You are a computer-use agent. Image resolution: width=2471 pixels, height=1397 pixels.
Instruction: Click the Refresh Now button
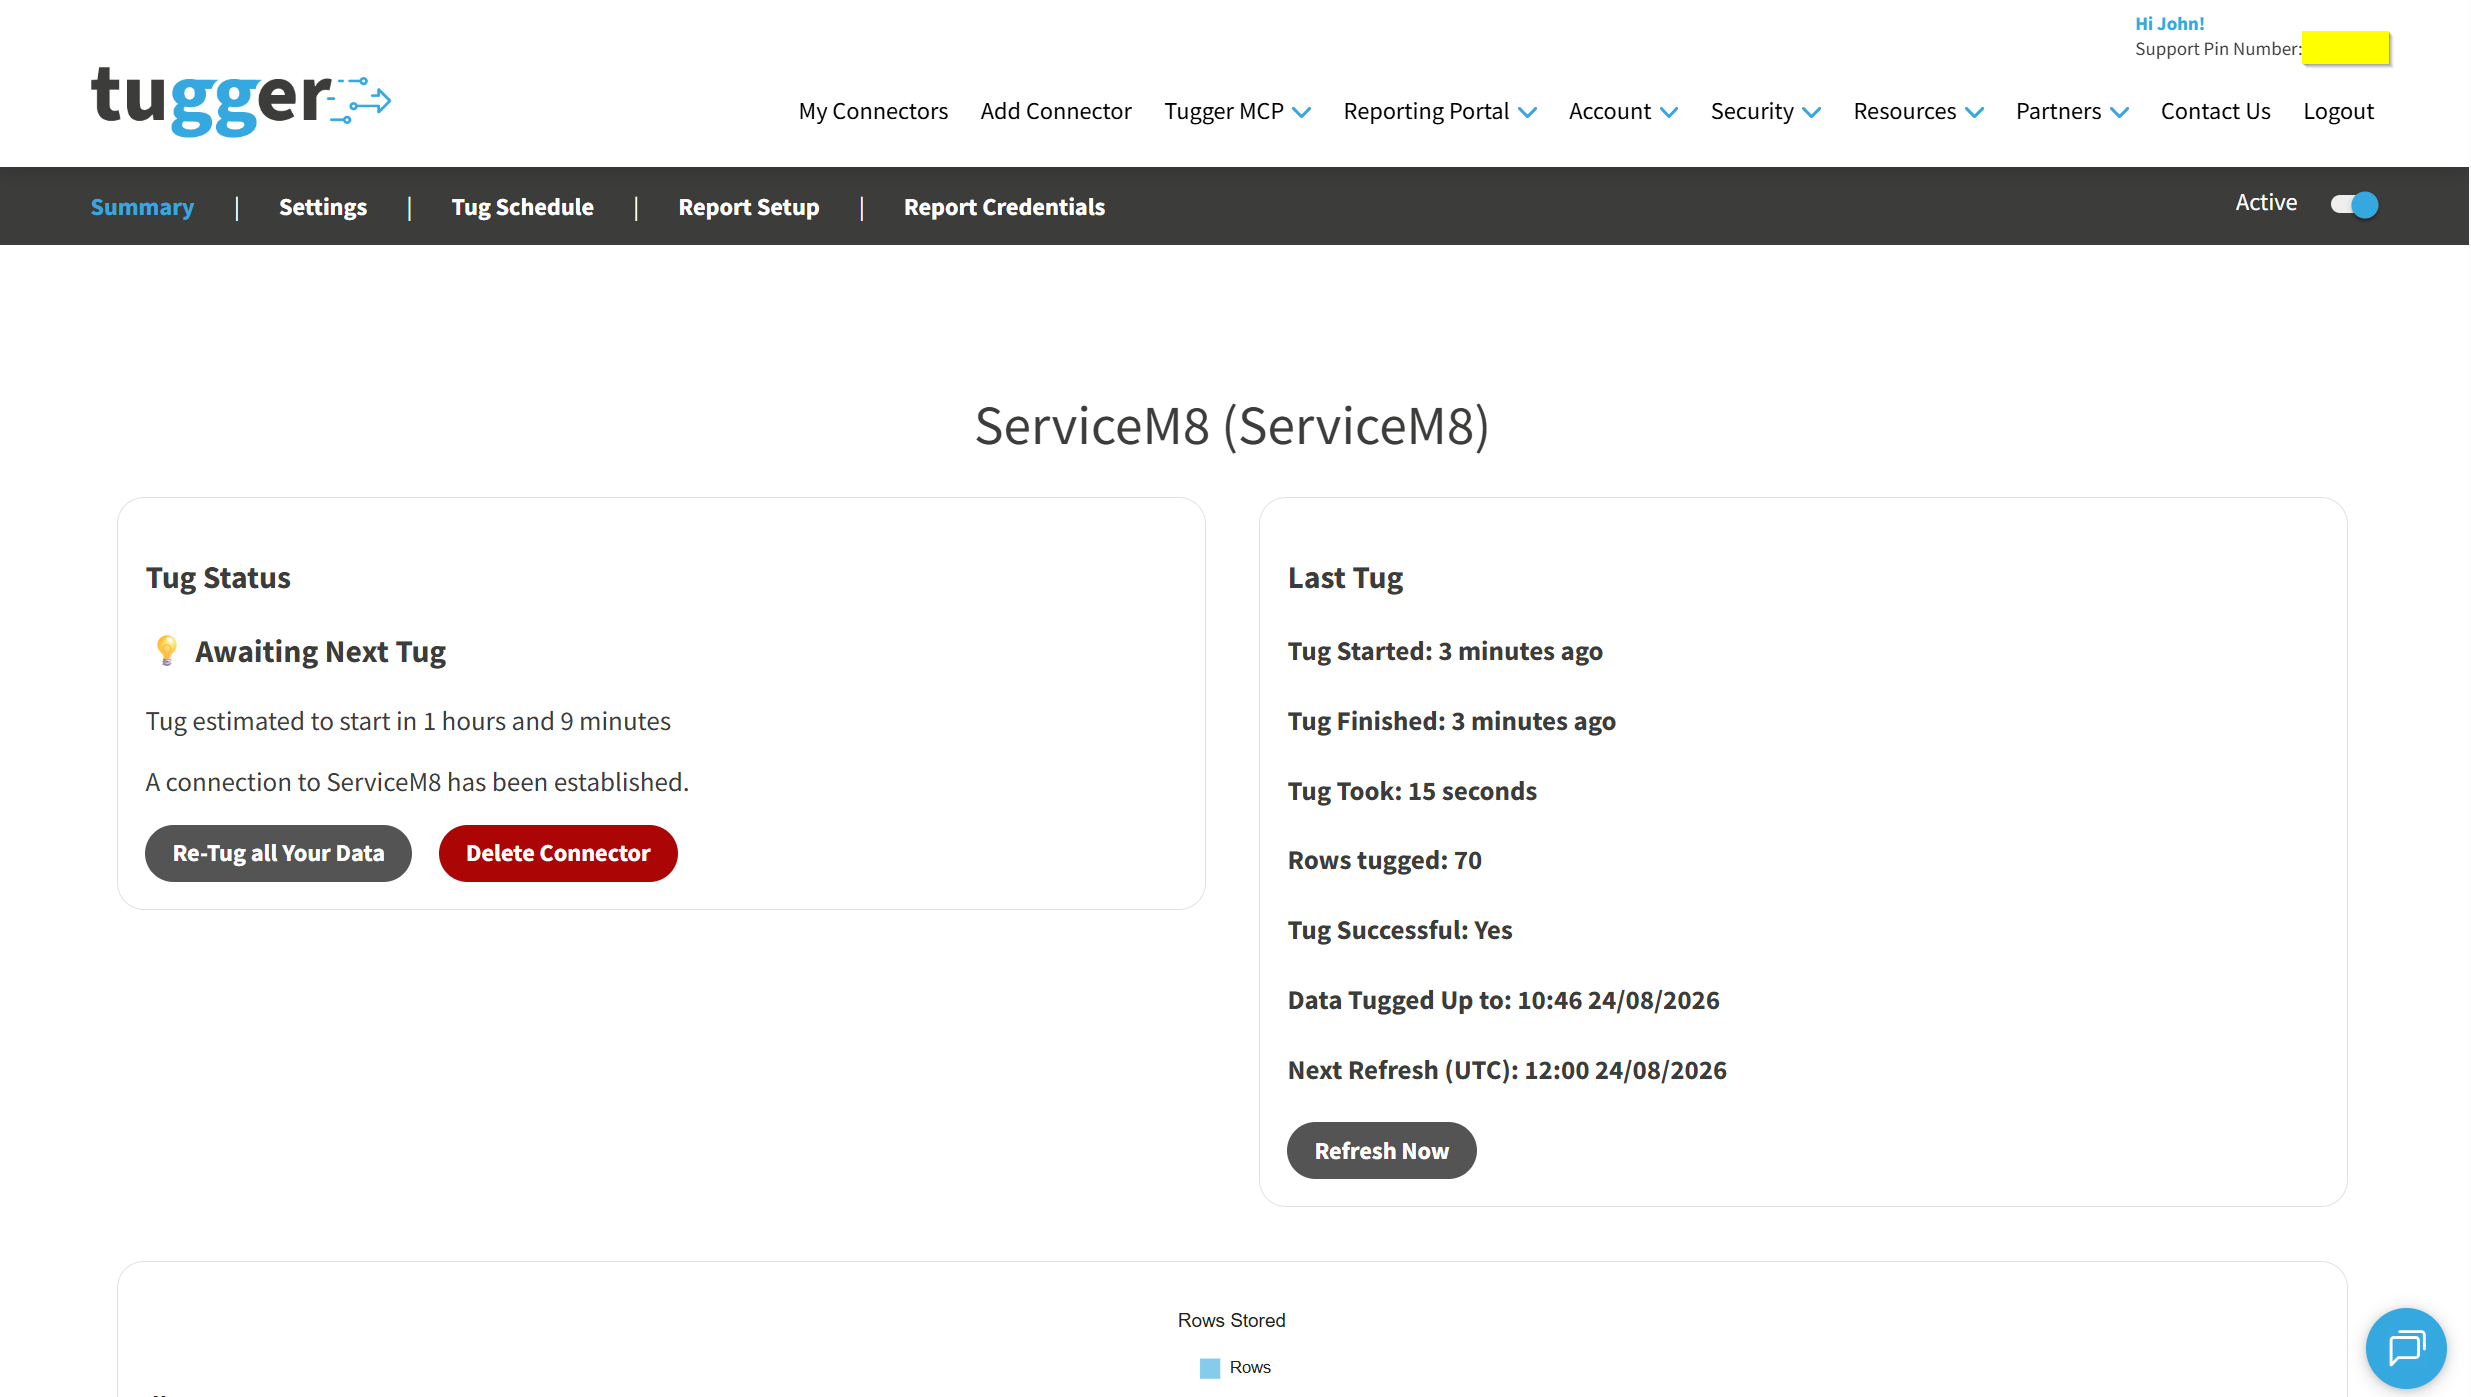click(x=1381, y=1151)
